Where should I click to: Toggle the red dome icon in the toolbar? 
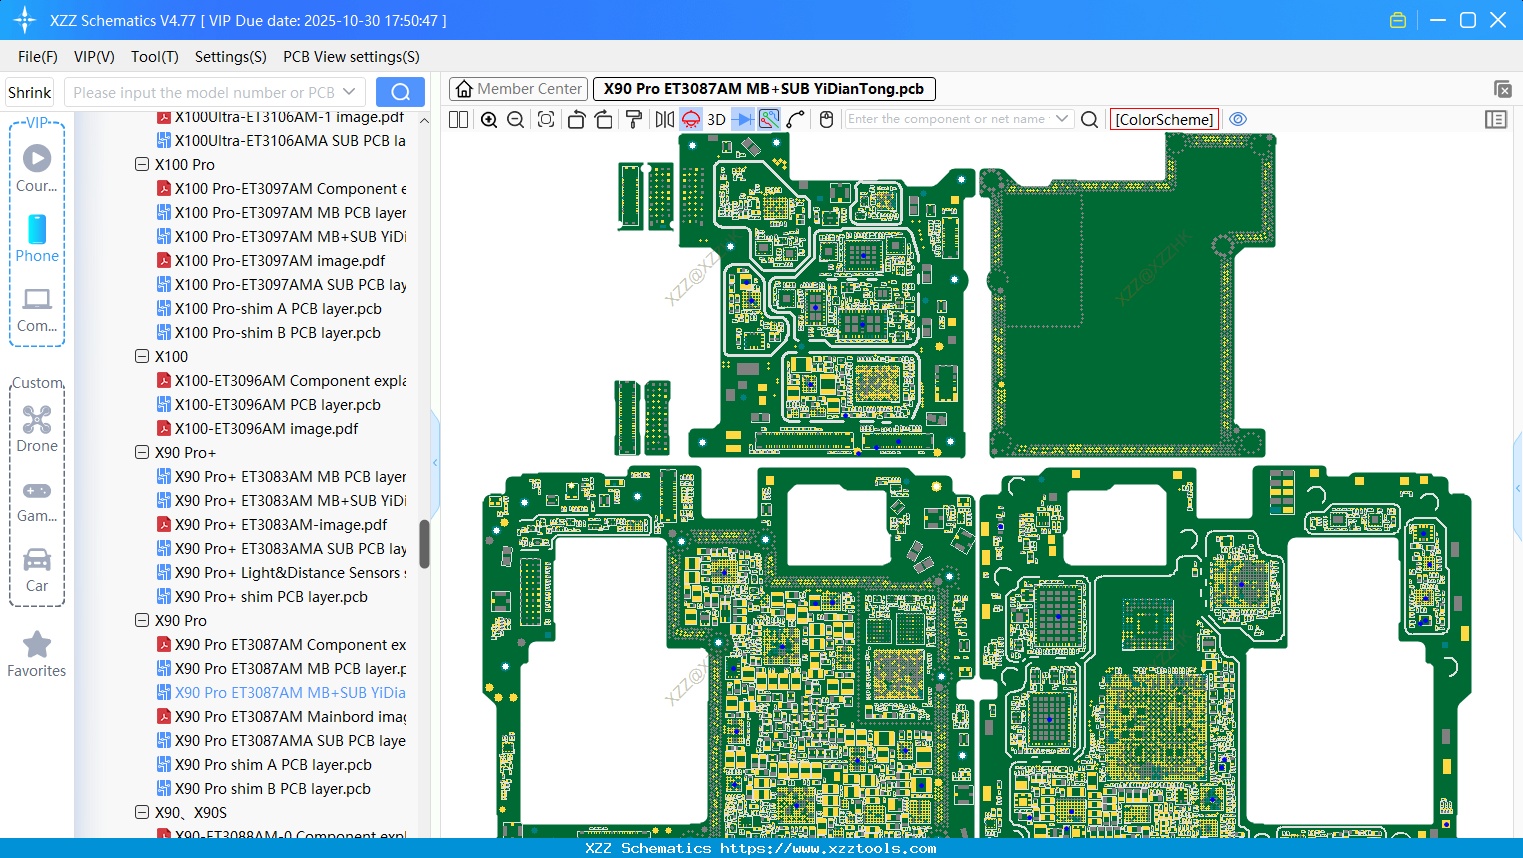coord(691,119)
